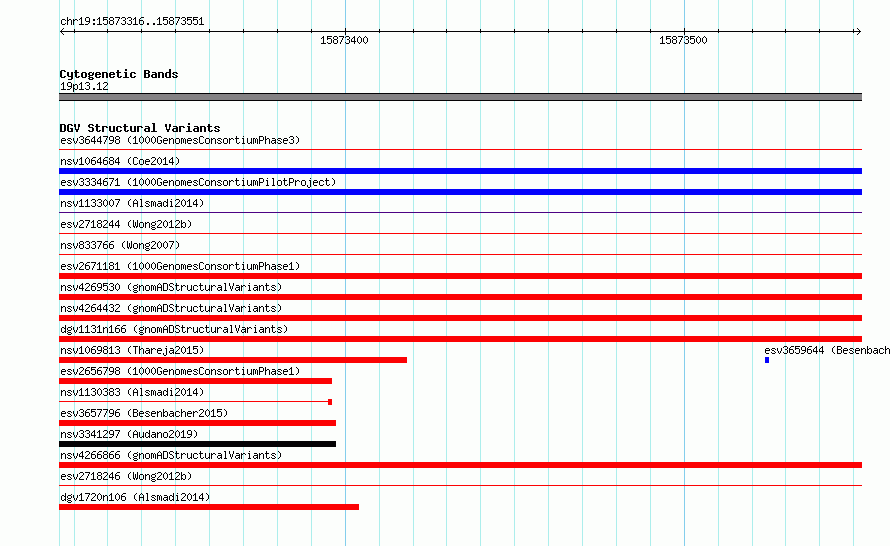Open variant label nsv3341297 (Audano2019)

coord(129,434)
